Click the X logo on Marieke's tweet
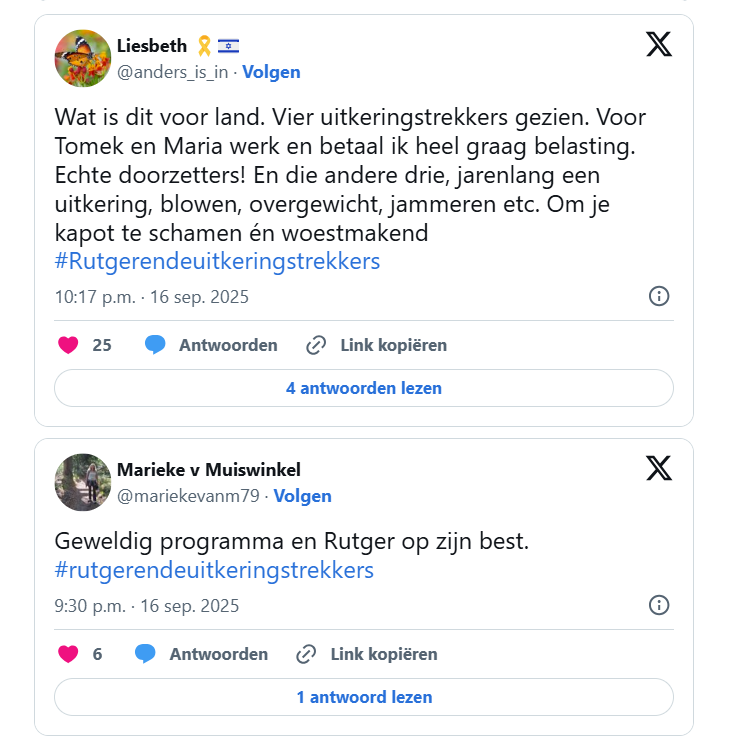 click(659, 468)
